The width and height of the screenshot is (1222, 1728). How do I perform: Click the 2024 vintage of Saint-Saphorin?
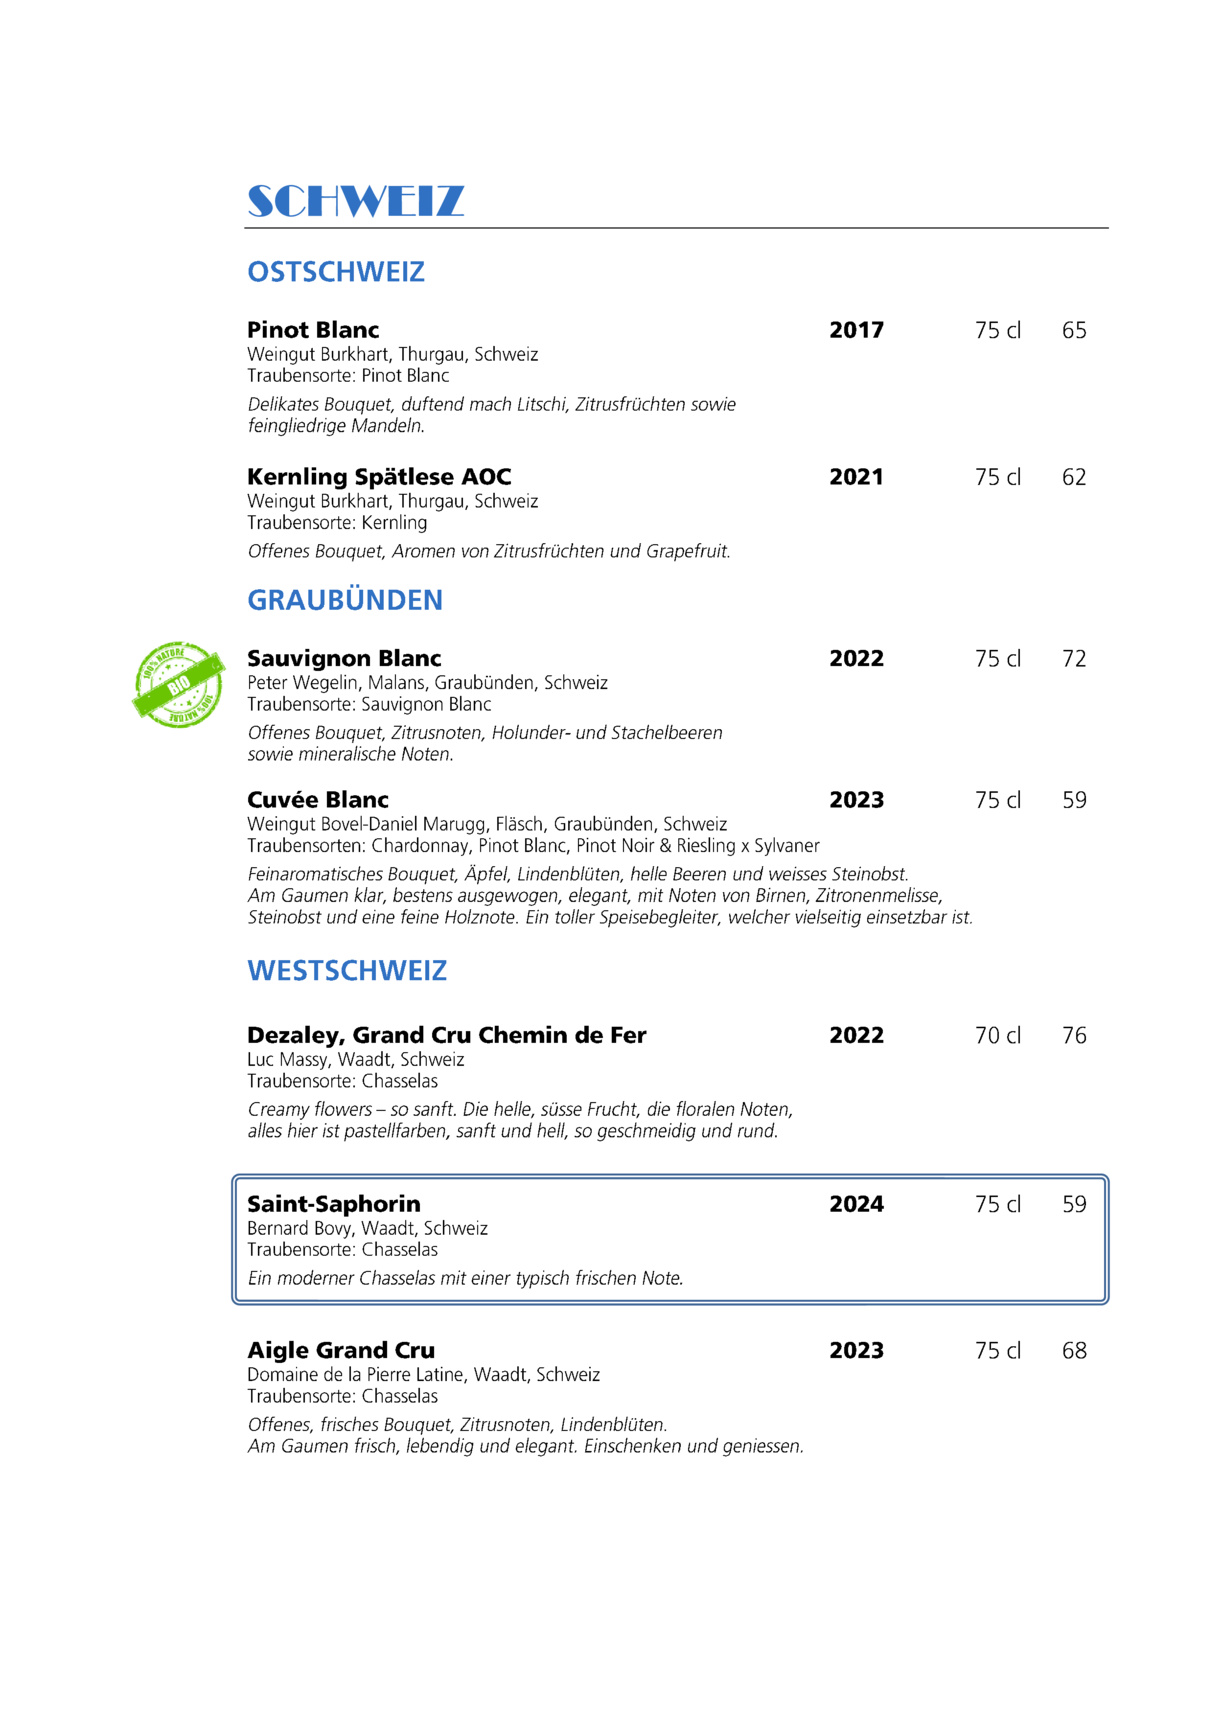coord(856,1204)
